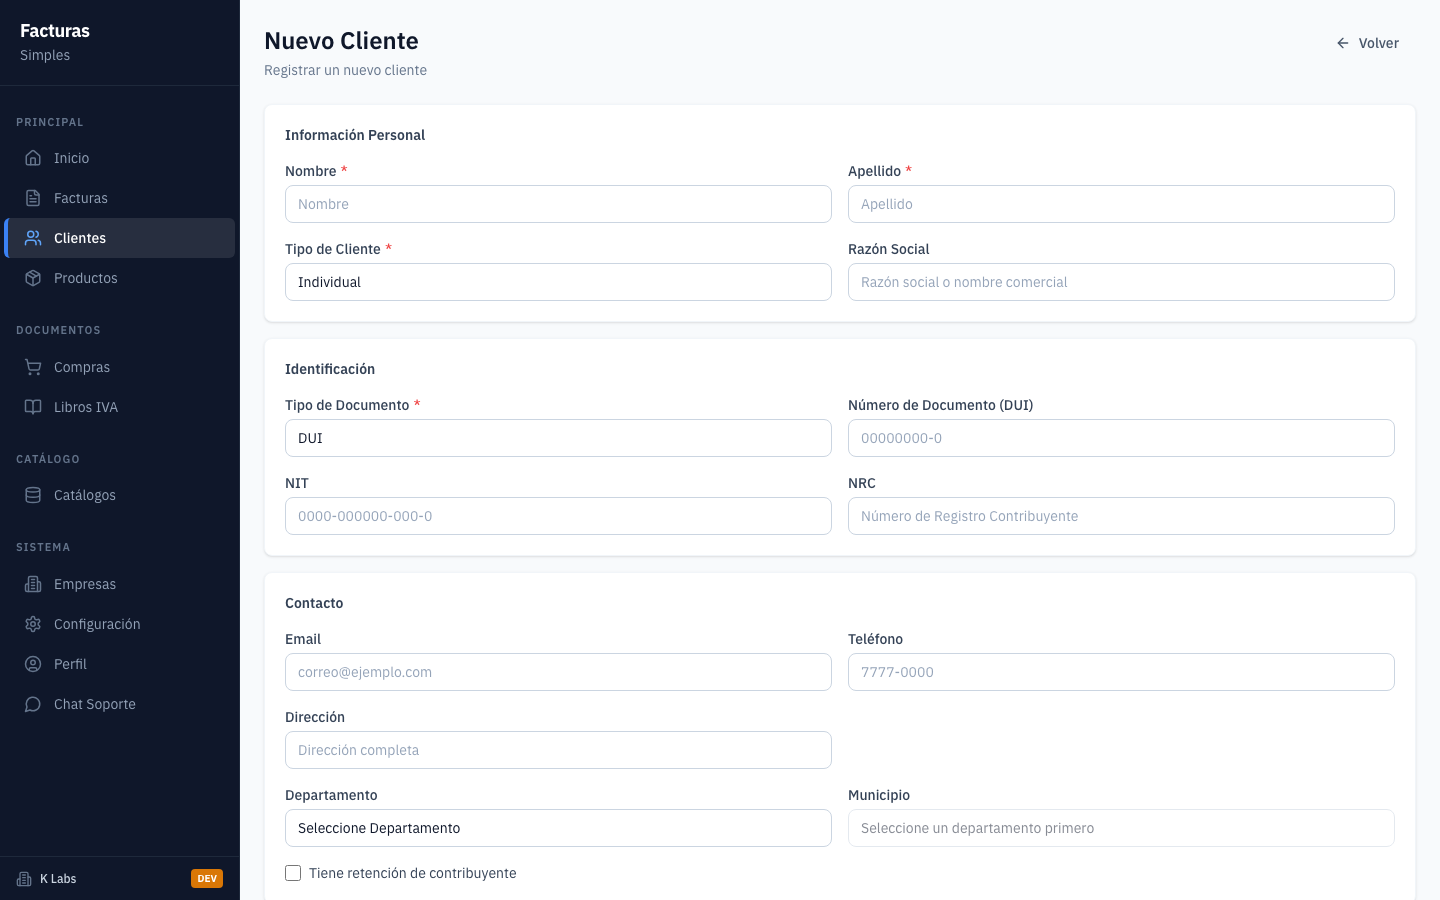Click the back arrow icon beside Volver

pyautogui.click(x=1343, y=43)
